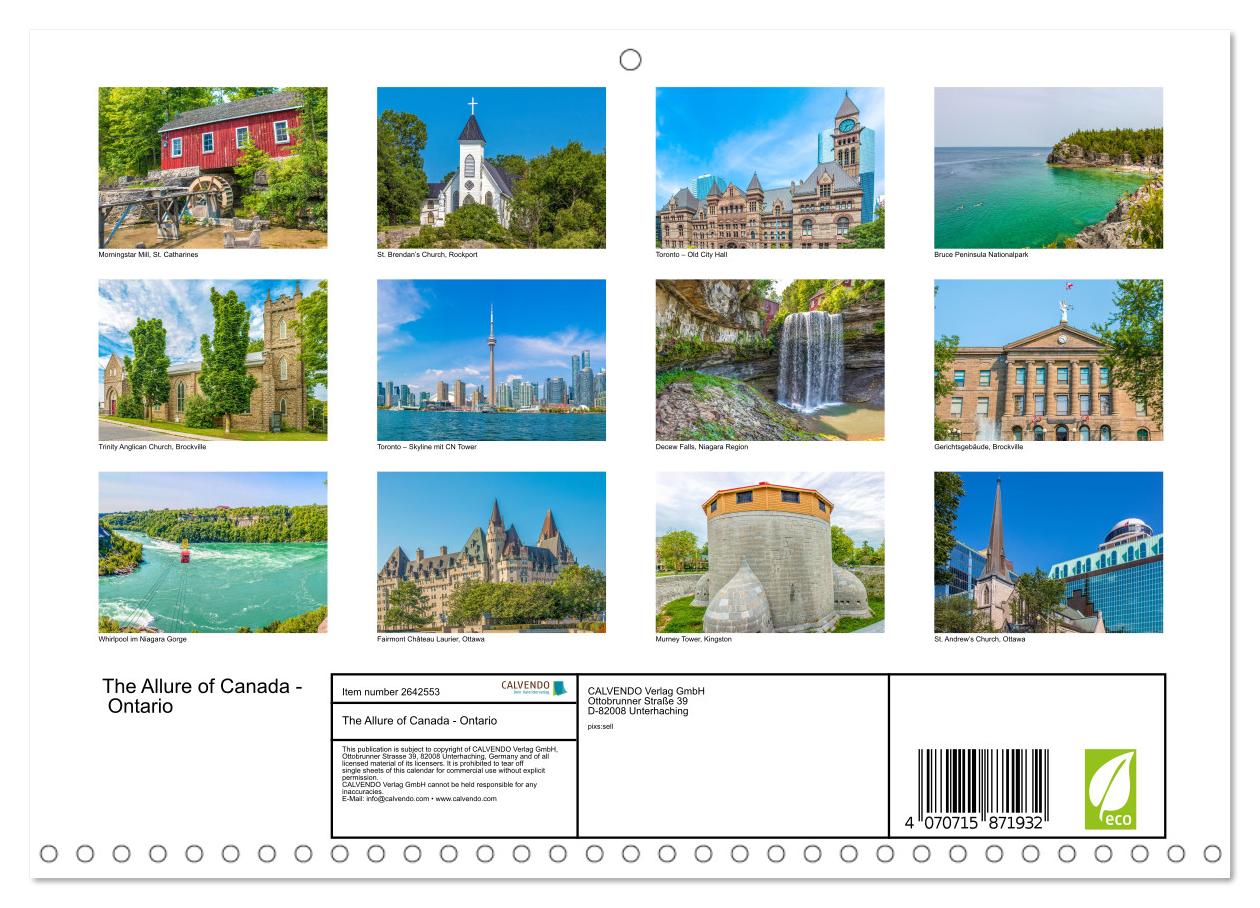
Task: Click the large calendar title at bottom left
Action: [202, 696]
